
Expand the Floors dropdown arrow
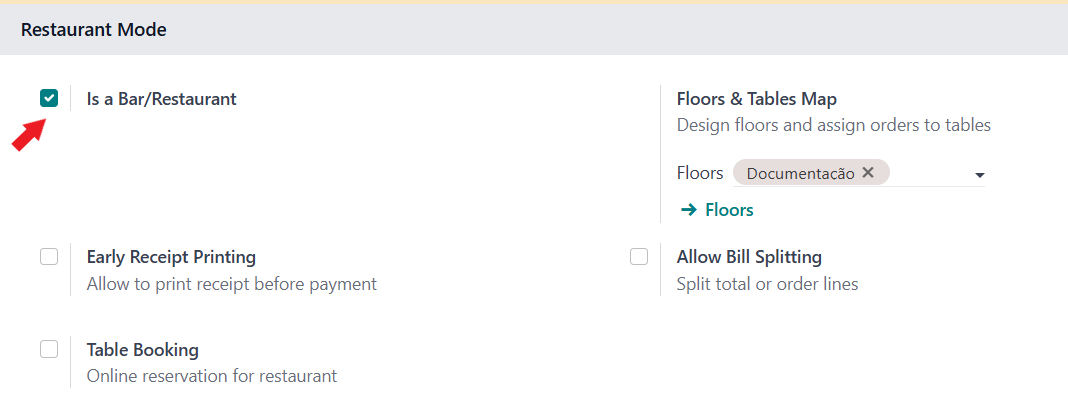[979, 175]
